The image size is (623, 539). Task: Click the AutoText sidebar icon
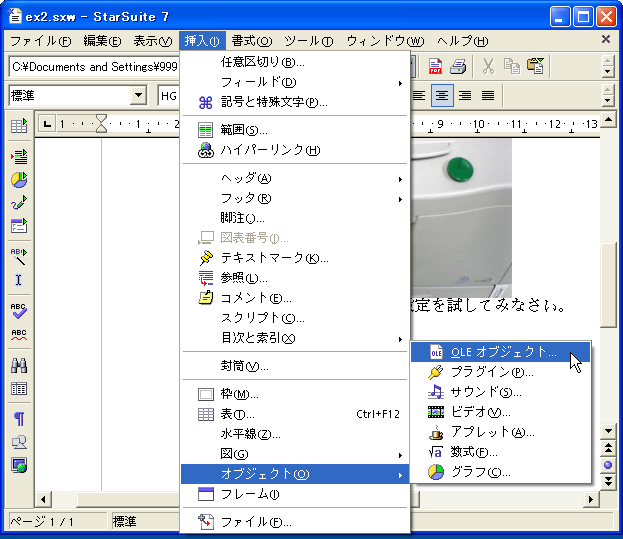click(x=19, y=256)
